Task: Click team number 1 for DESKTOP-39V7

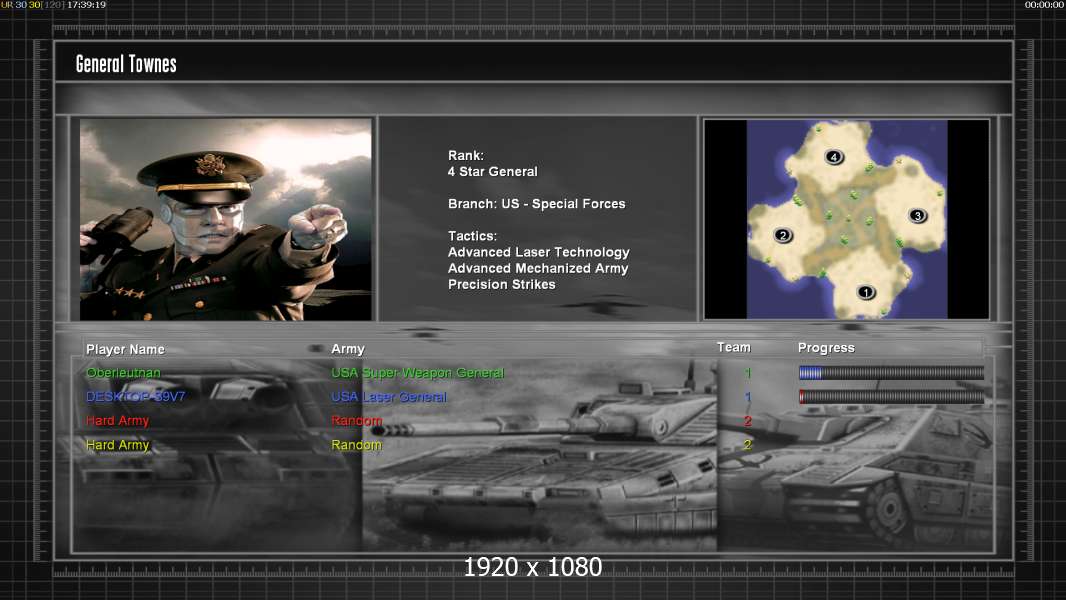Action: coord(748,397)
